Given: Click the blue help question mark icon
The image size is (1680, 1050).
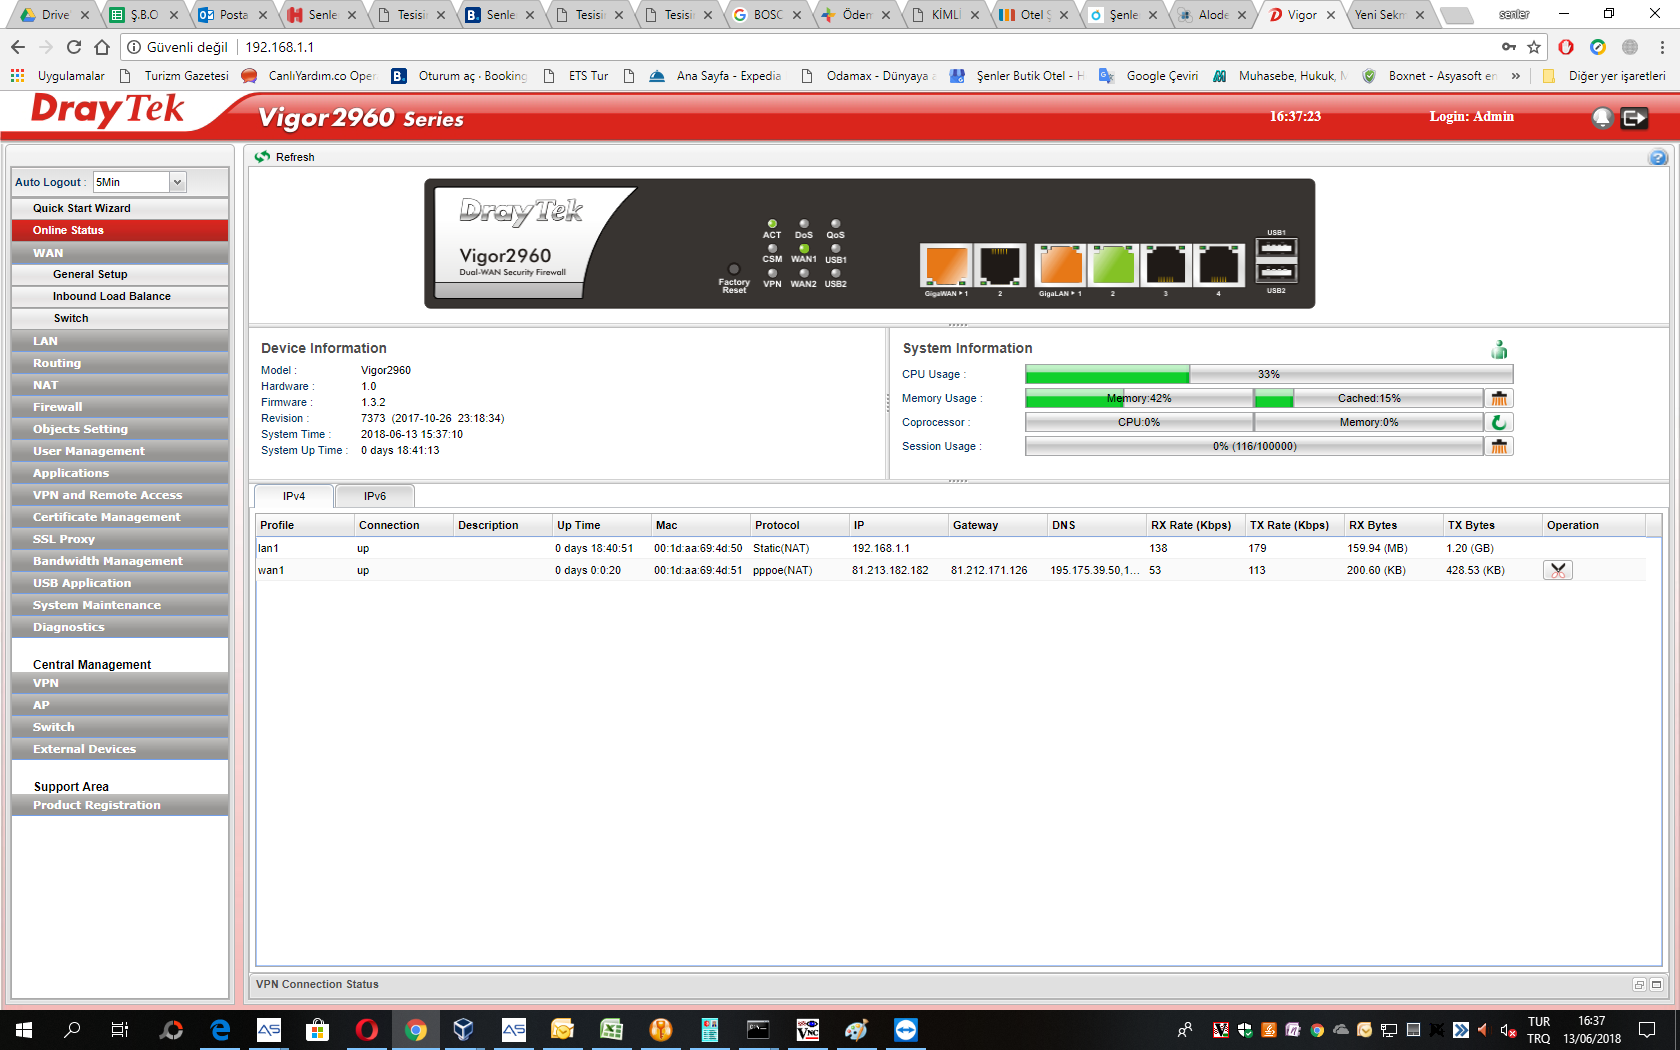Looking at the screenshot, I should (x=1657, y=158).
